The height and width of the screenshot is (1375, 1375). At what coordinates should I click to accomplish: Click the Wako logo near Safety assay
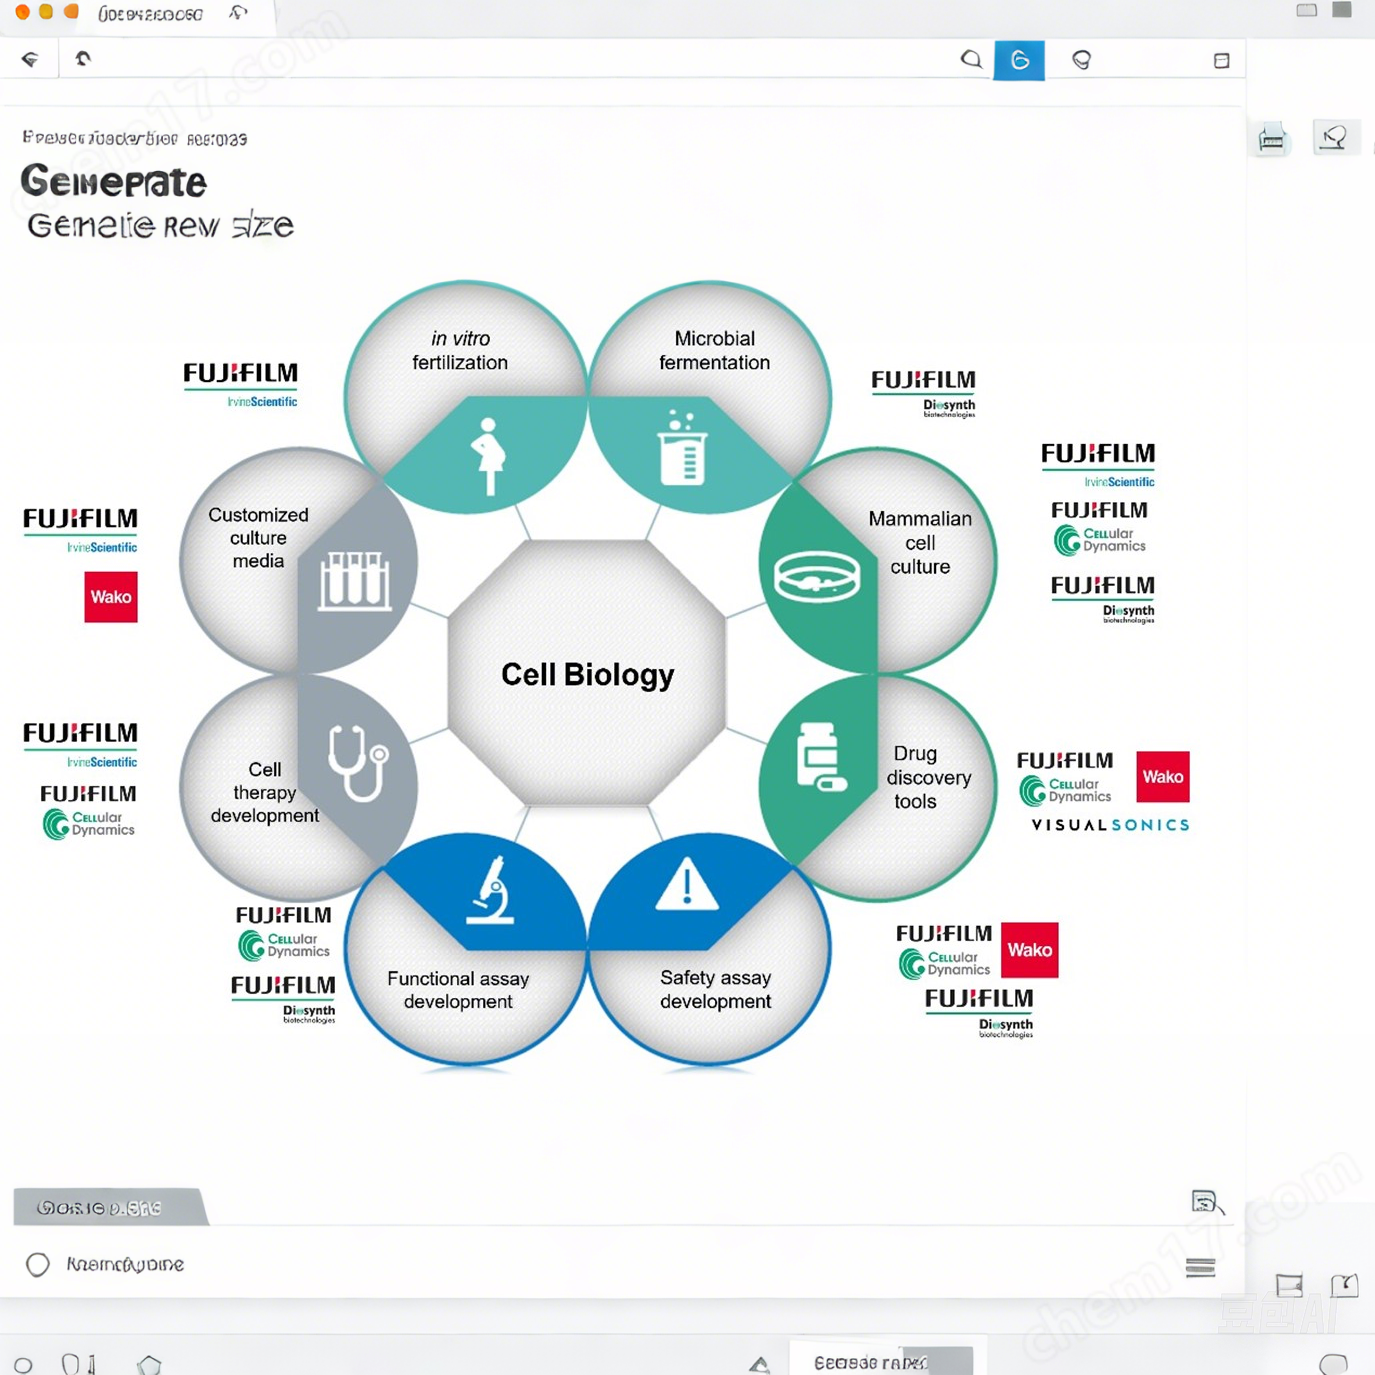1030,950
